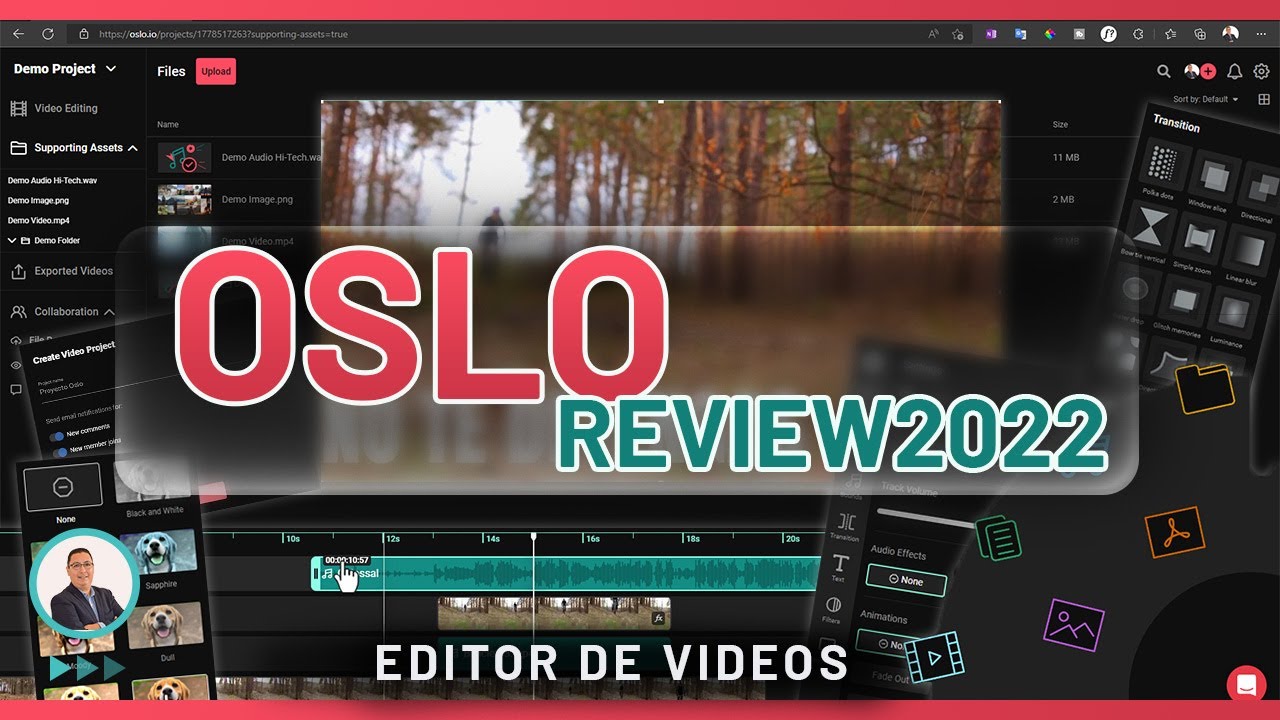Open the chat support bubble
The height and width of the screenshot is (720, 1280).
click(1246, 685)
